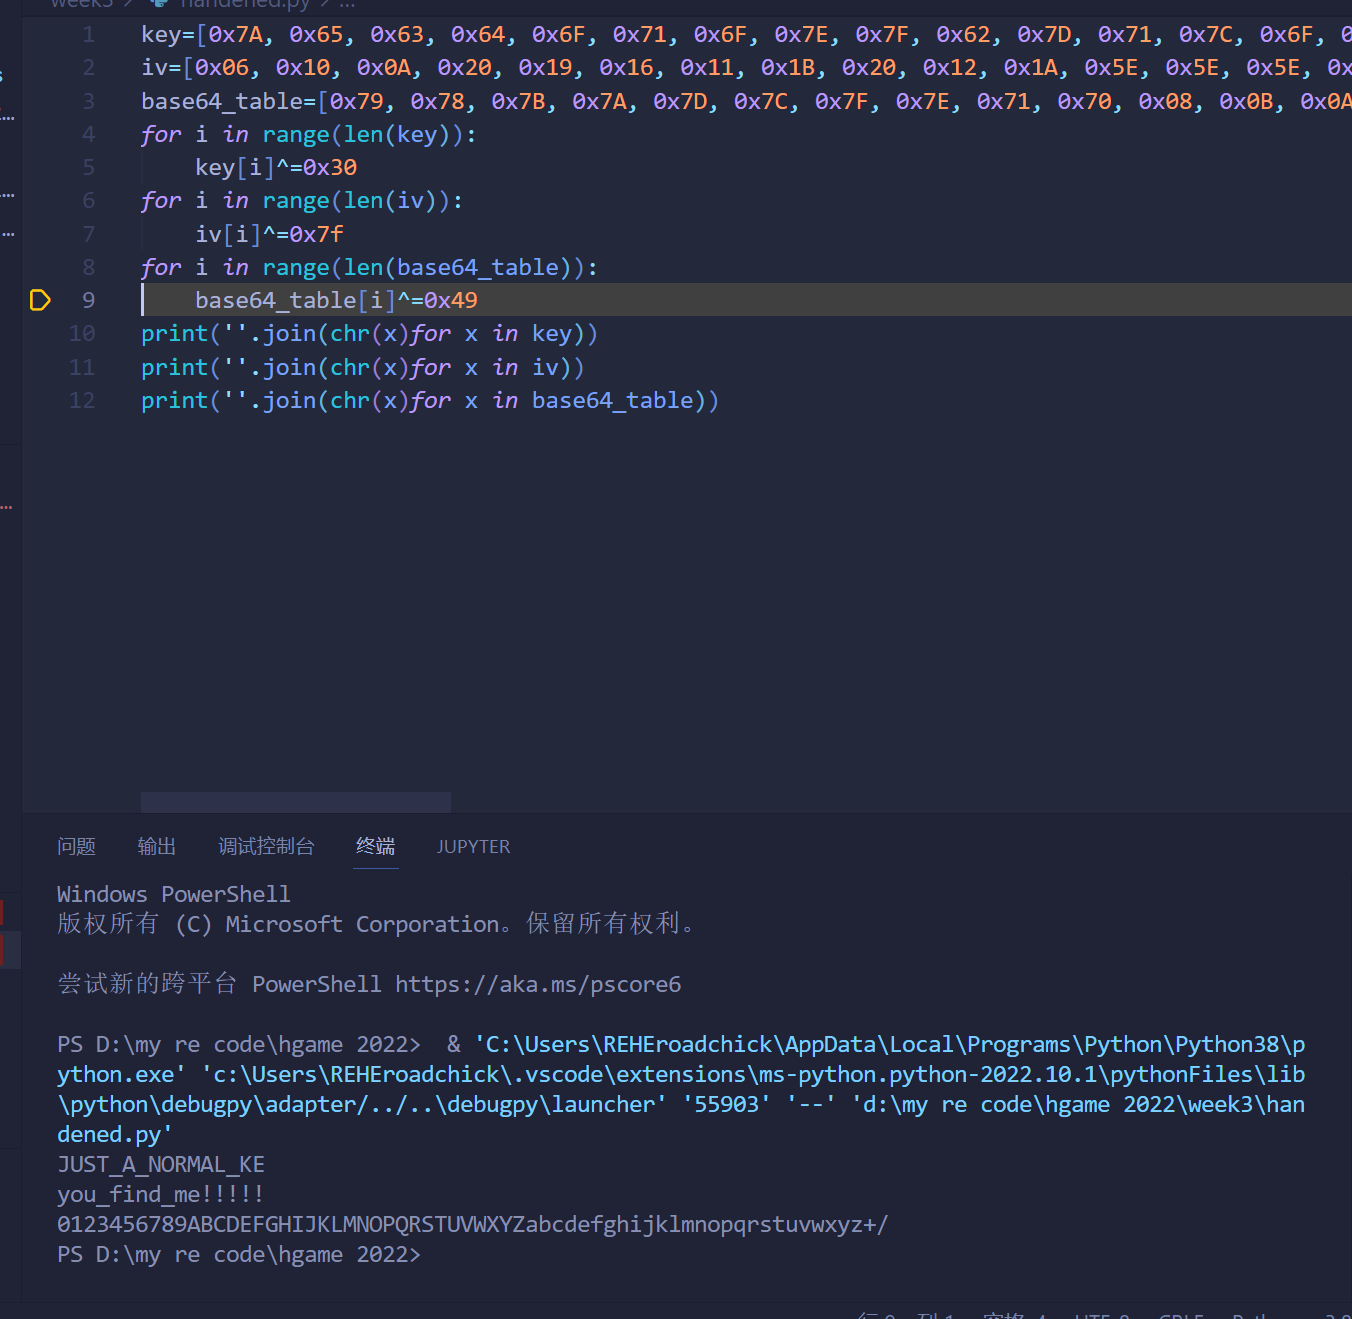Screen dimensions: 1352x1319
Task: Open the JUPYTER panel tab
Action: point(473,847)
